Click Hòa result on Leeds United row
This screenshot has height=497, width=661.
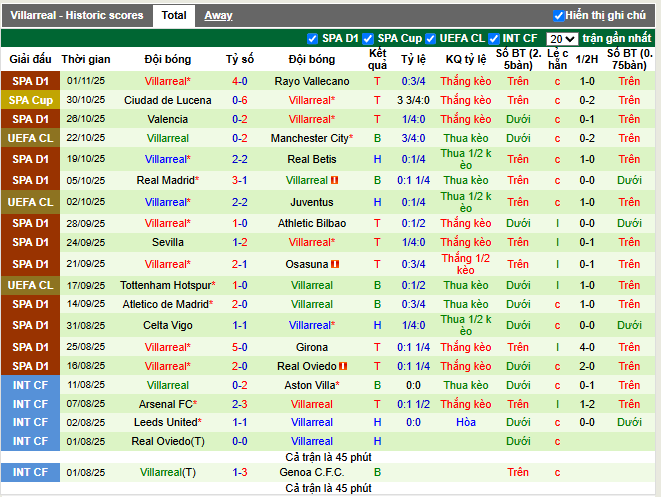[x=465, y=422]
